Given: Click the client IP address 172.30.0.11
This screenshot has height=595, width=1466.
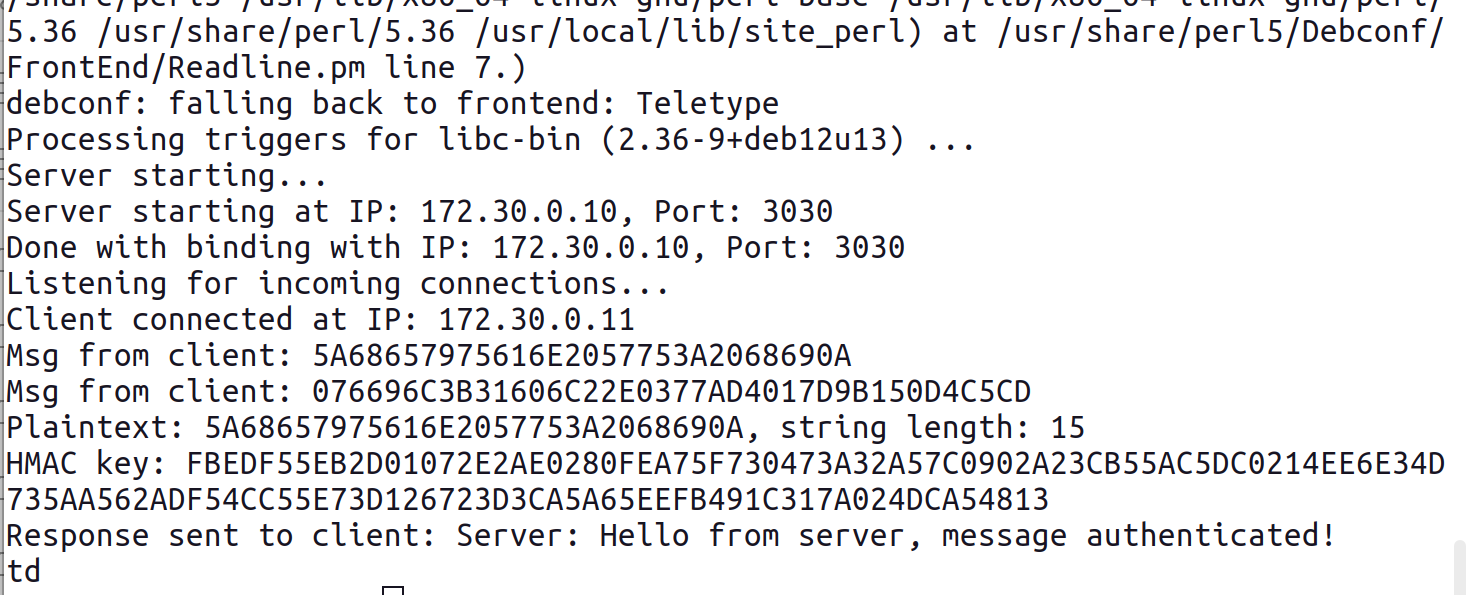Looking at the screenshot, I should [536, 320].
